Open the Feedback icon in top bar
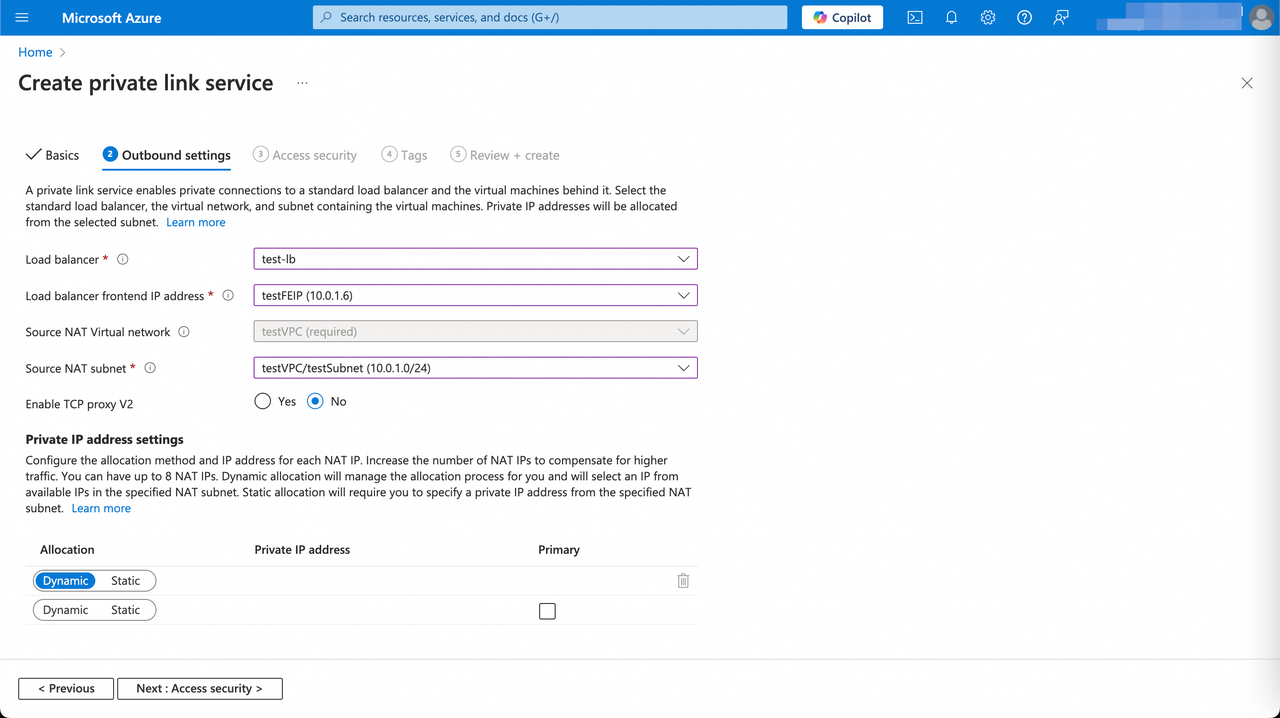This screenshot has height=718, width=1280. point(1060,17)
